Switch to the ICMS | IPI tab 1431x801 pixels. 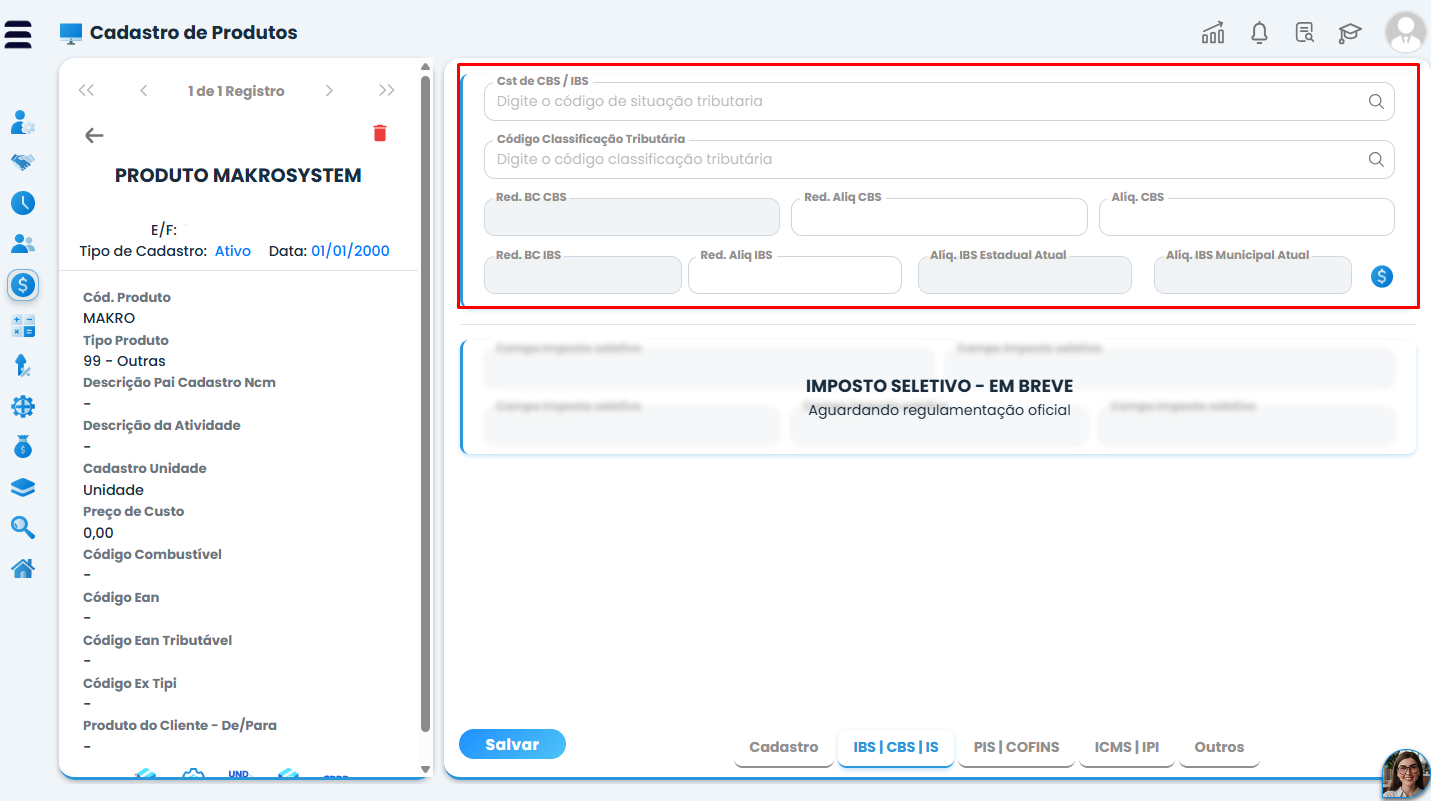(x=1127, y=748)
